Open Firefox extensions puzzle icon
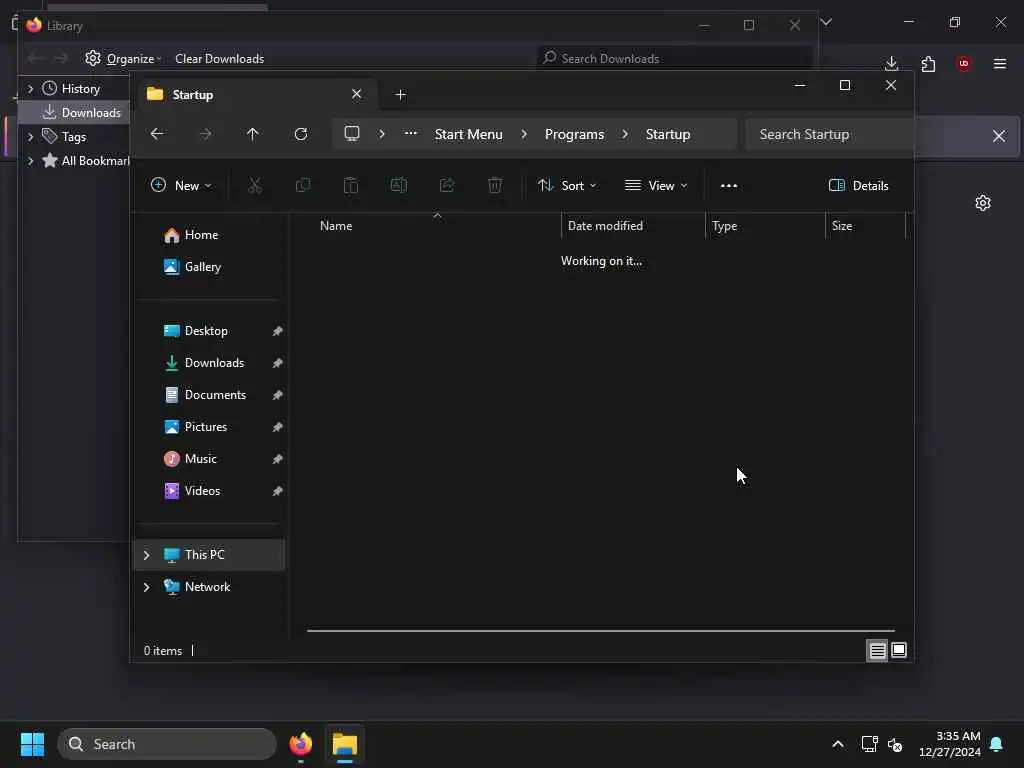Screen dimensions: 1024x768 click(928, 64)
